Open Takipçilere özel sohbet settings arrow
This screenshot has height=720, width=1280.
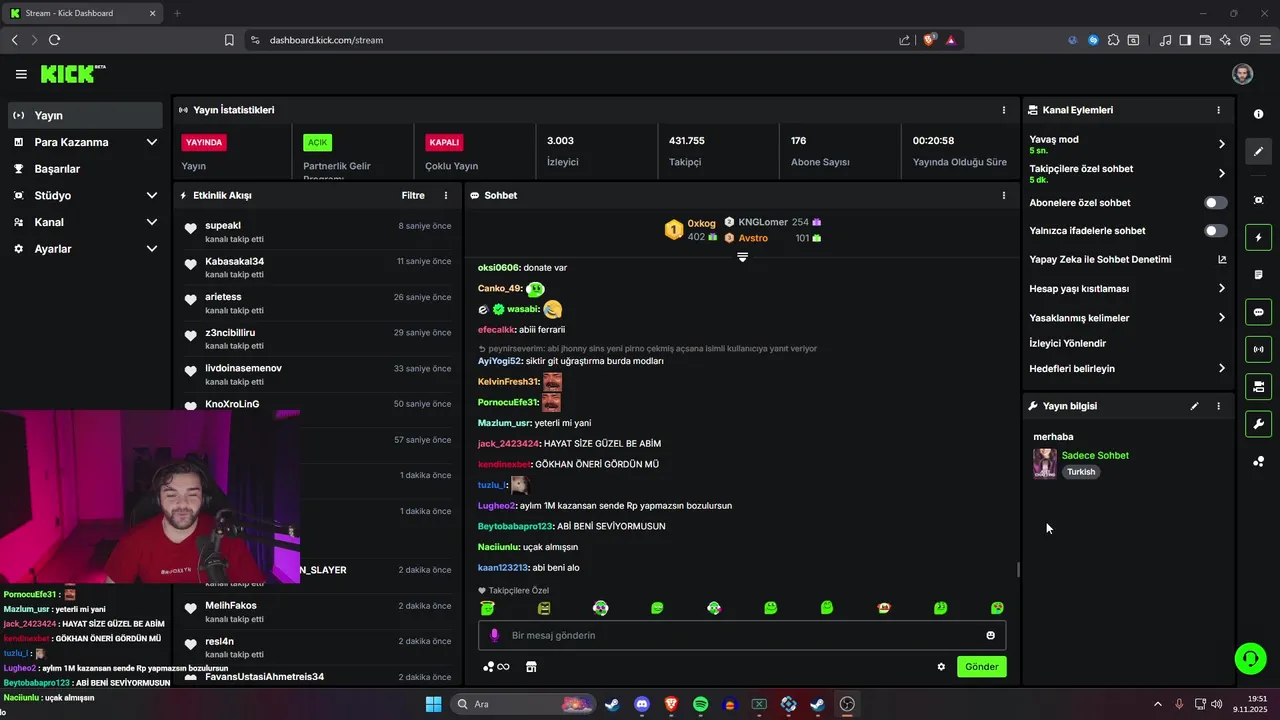(1221, 173)
